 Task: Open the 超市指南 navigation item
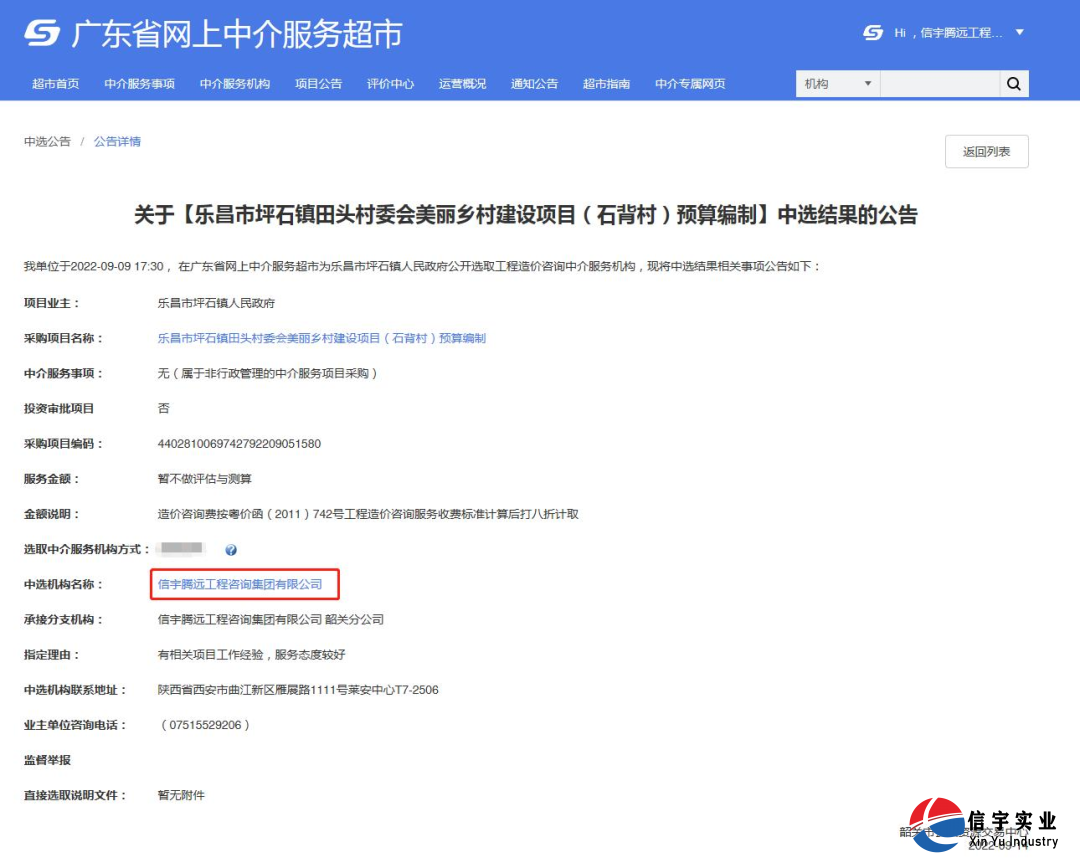pos(606,84)
